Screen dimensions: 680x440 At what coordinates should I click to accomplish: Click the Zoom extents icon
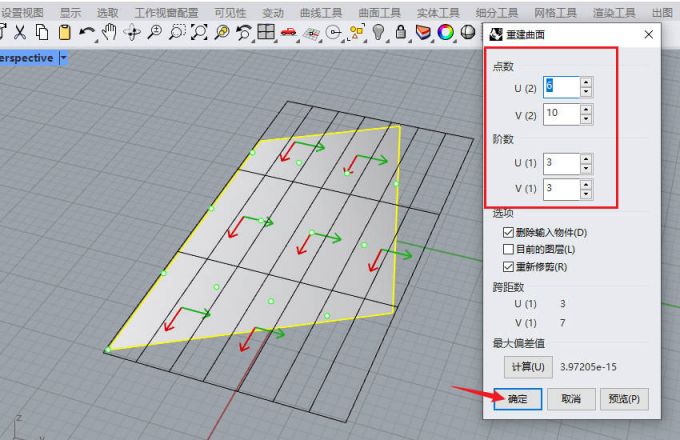click(x=199, y=33)
